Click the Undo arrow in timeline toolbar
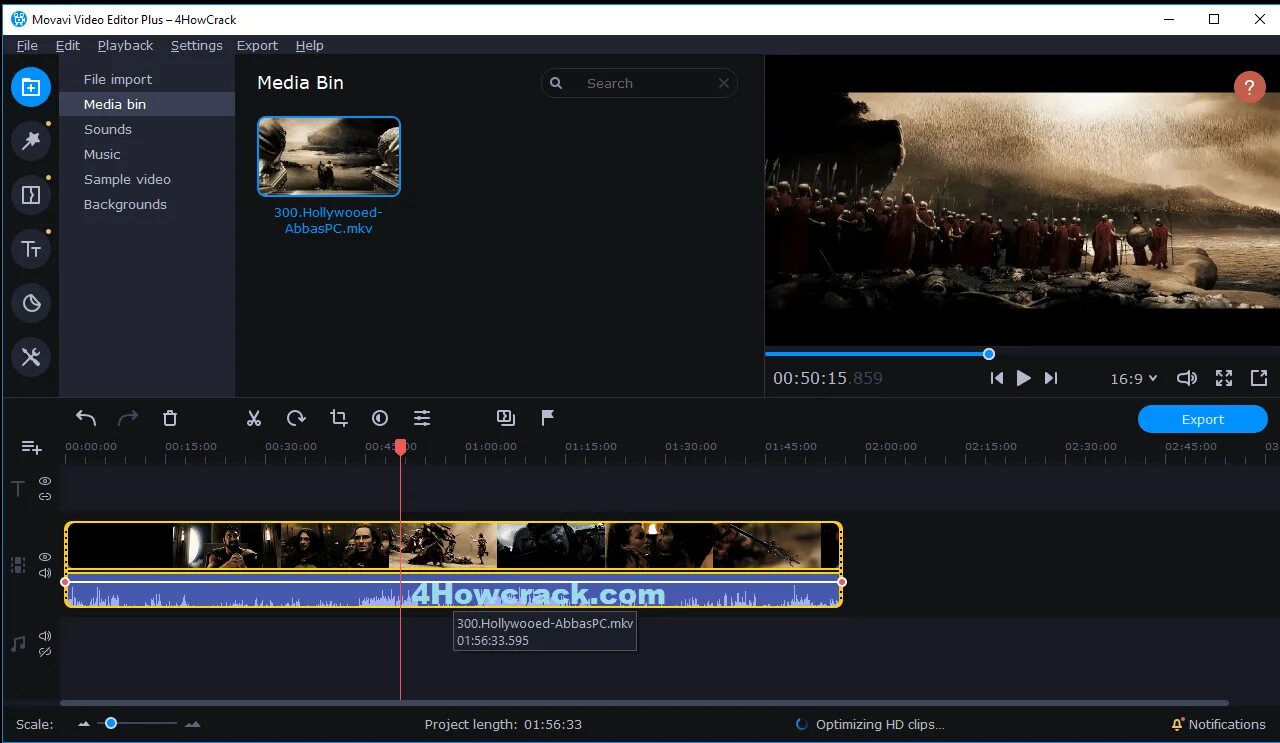The image size is (1280, 743). pyautogui.click(x=86, y=418)
